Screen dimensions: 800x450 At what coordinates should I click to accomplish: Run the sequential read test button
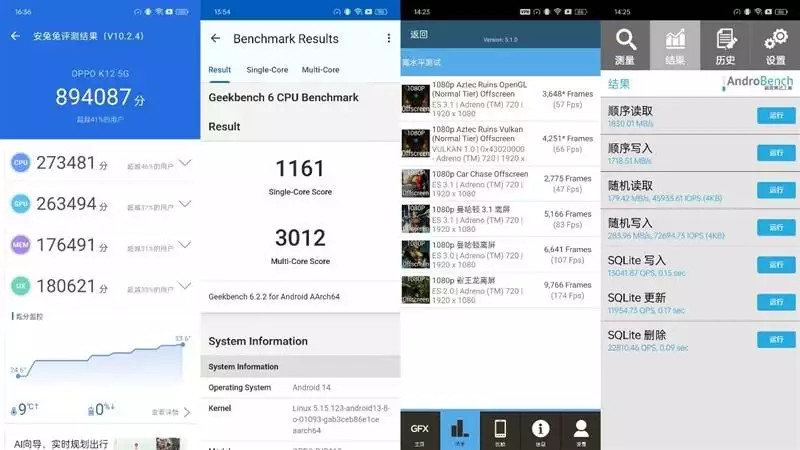click(x=776, y=115)
